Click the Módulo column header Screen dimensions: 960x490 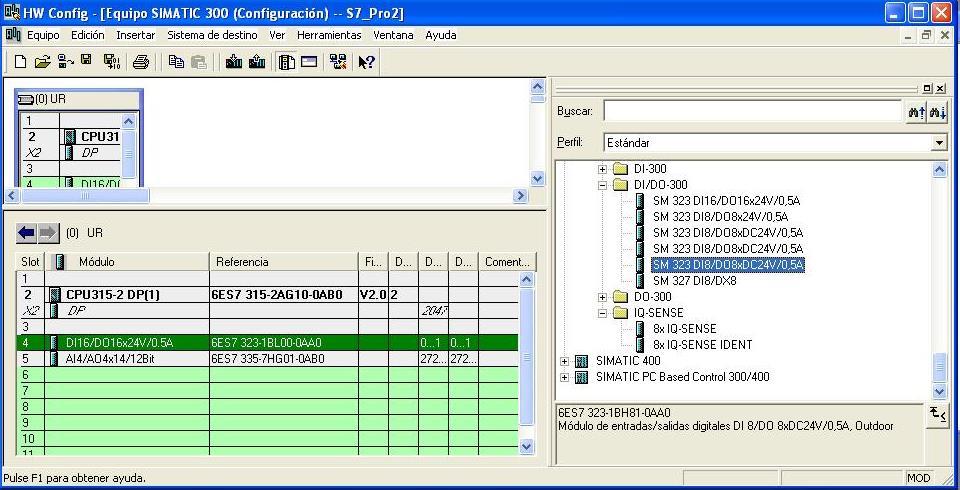pos(127,262)
